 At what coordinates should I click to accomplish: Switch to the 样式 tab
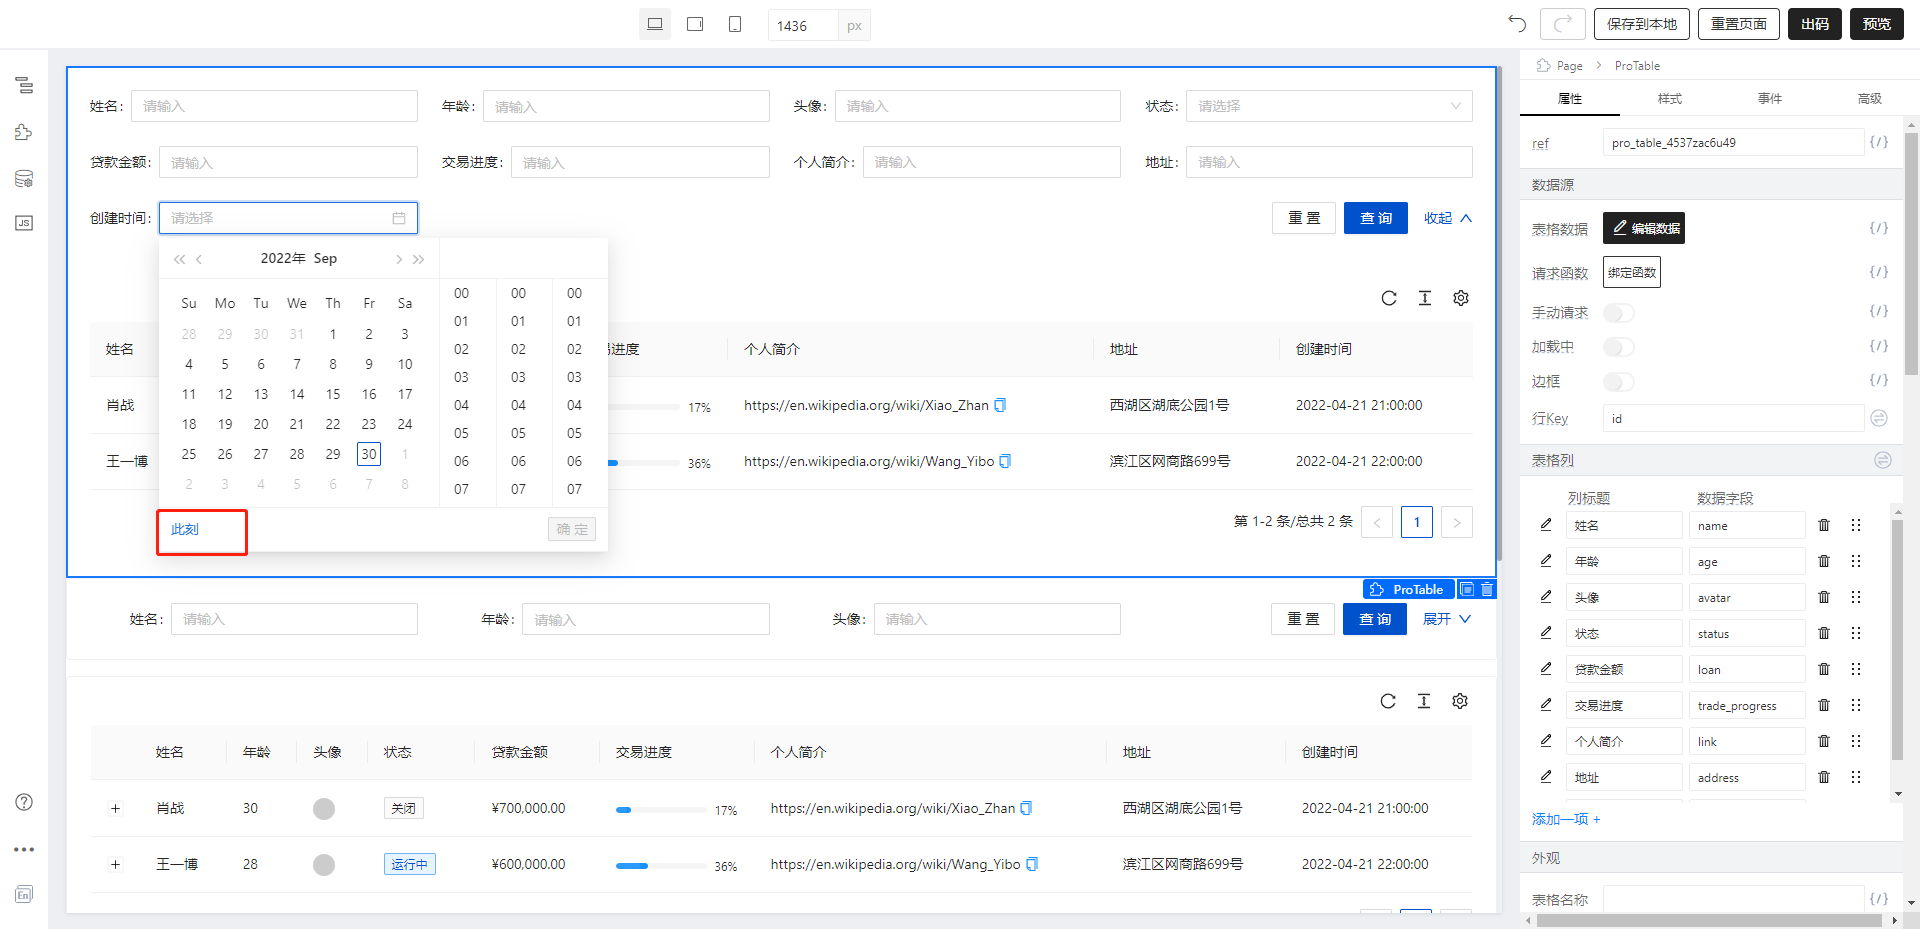coord(1668,99)
